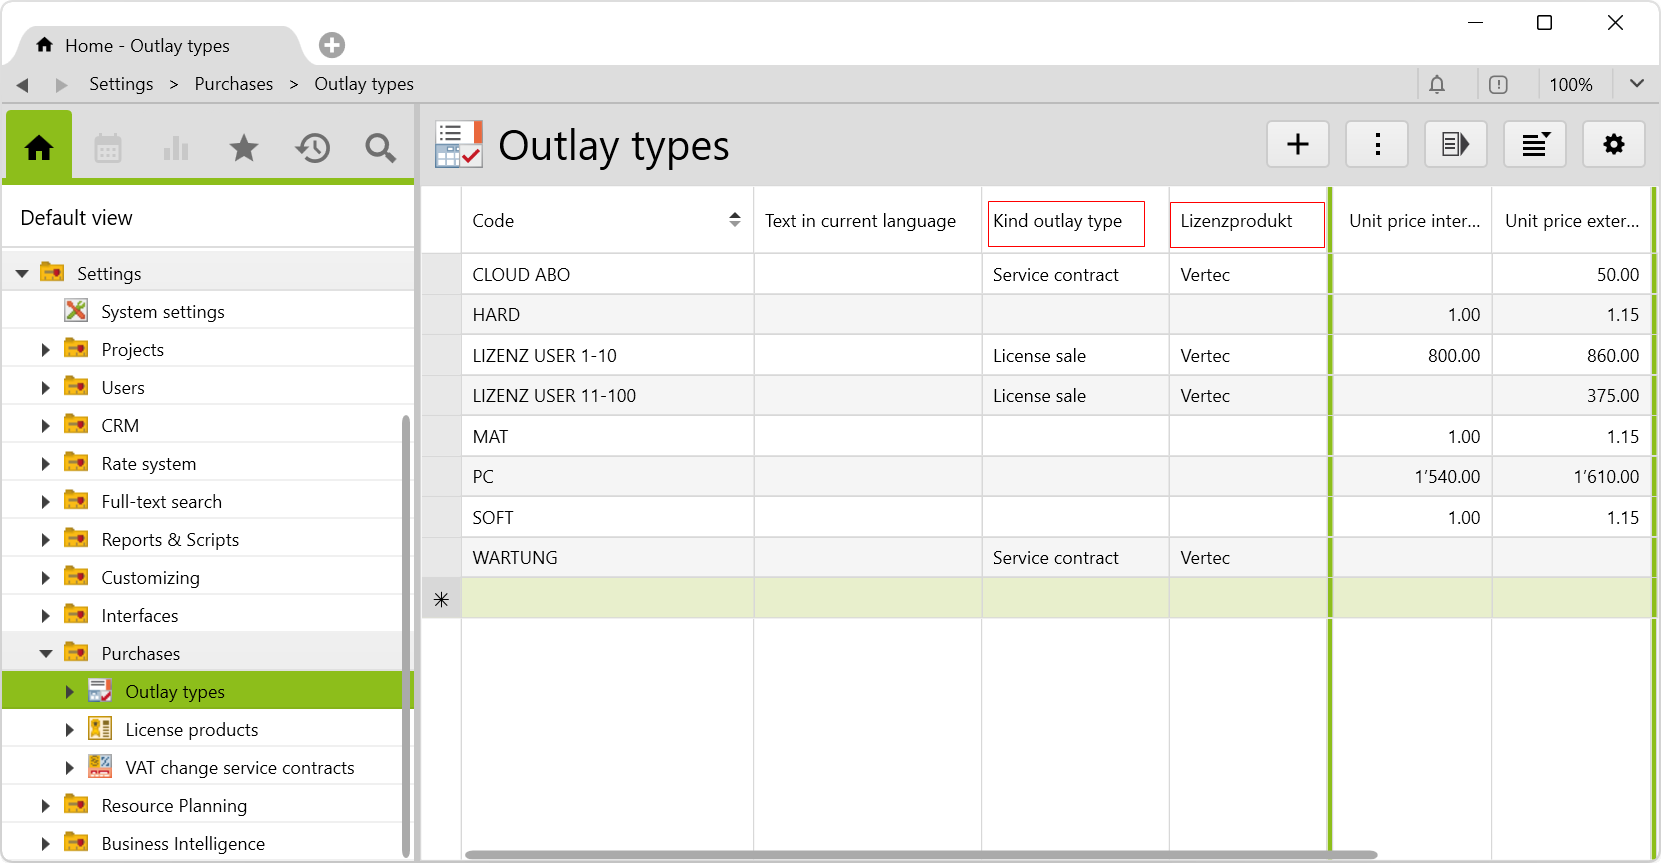The image size is (1661, 863).
Task: Add new outlay type with plus button
Action: click(x=1297, y=145)
